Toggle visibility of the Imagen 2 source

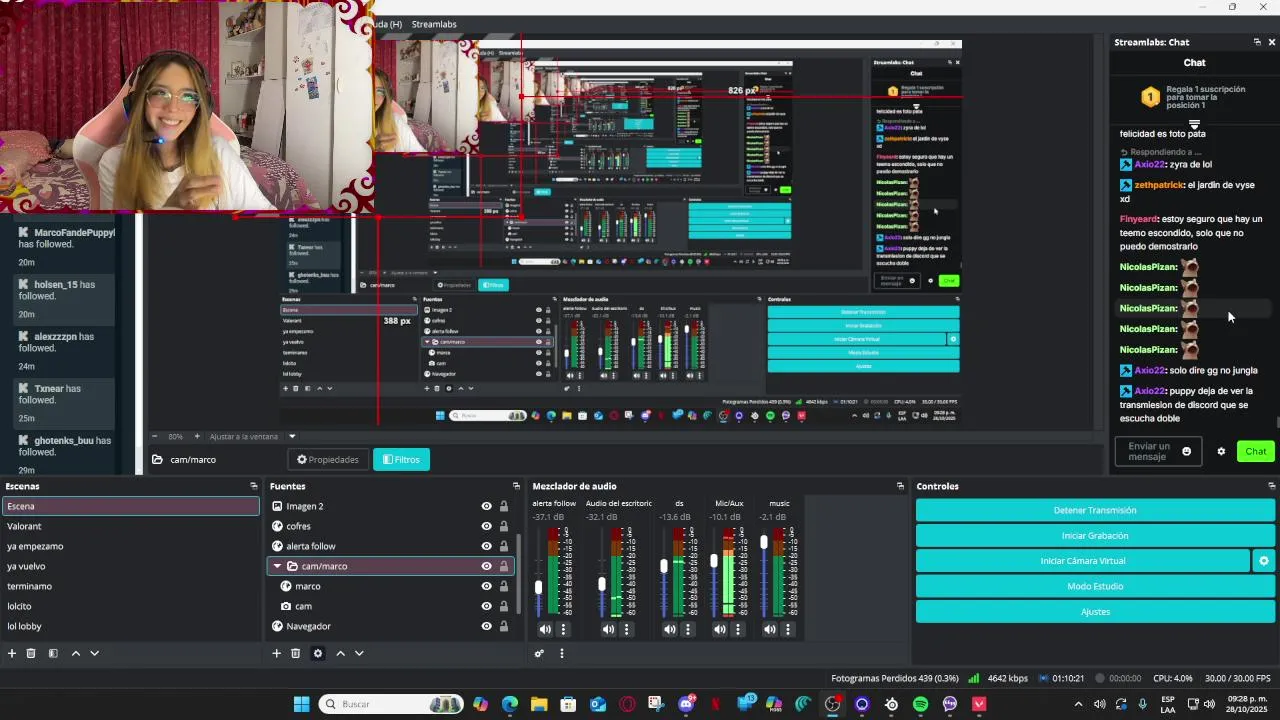pos(486,506)
